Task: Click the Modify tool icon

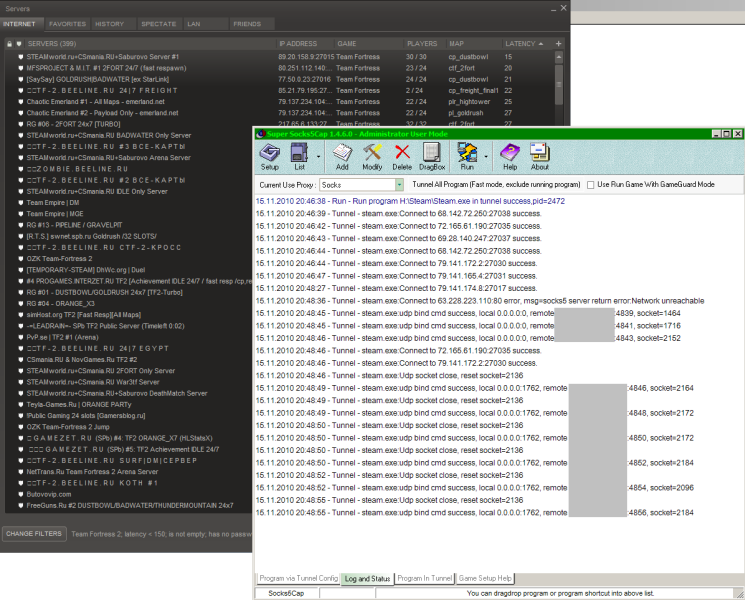Action: (372, 157)
